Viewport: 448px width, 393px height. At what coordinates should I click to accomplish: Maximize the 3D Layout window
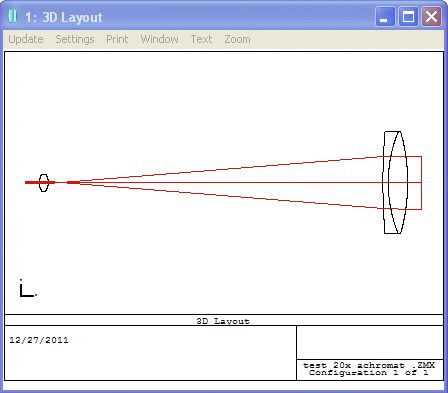click(408, 17)
